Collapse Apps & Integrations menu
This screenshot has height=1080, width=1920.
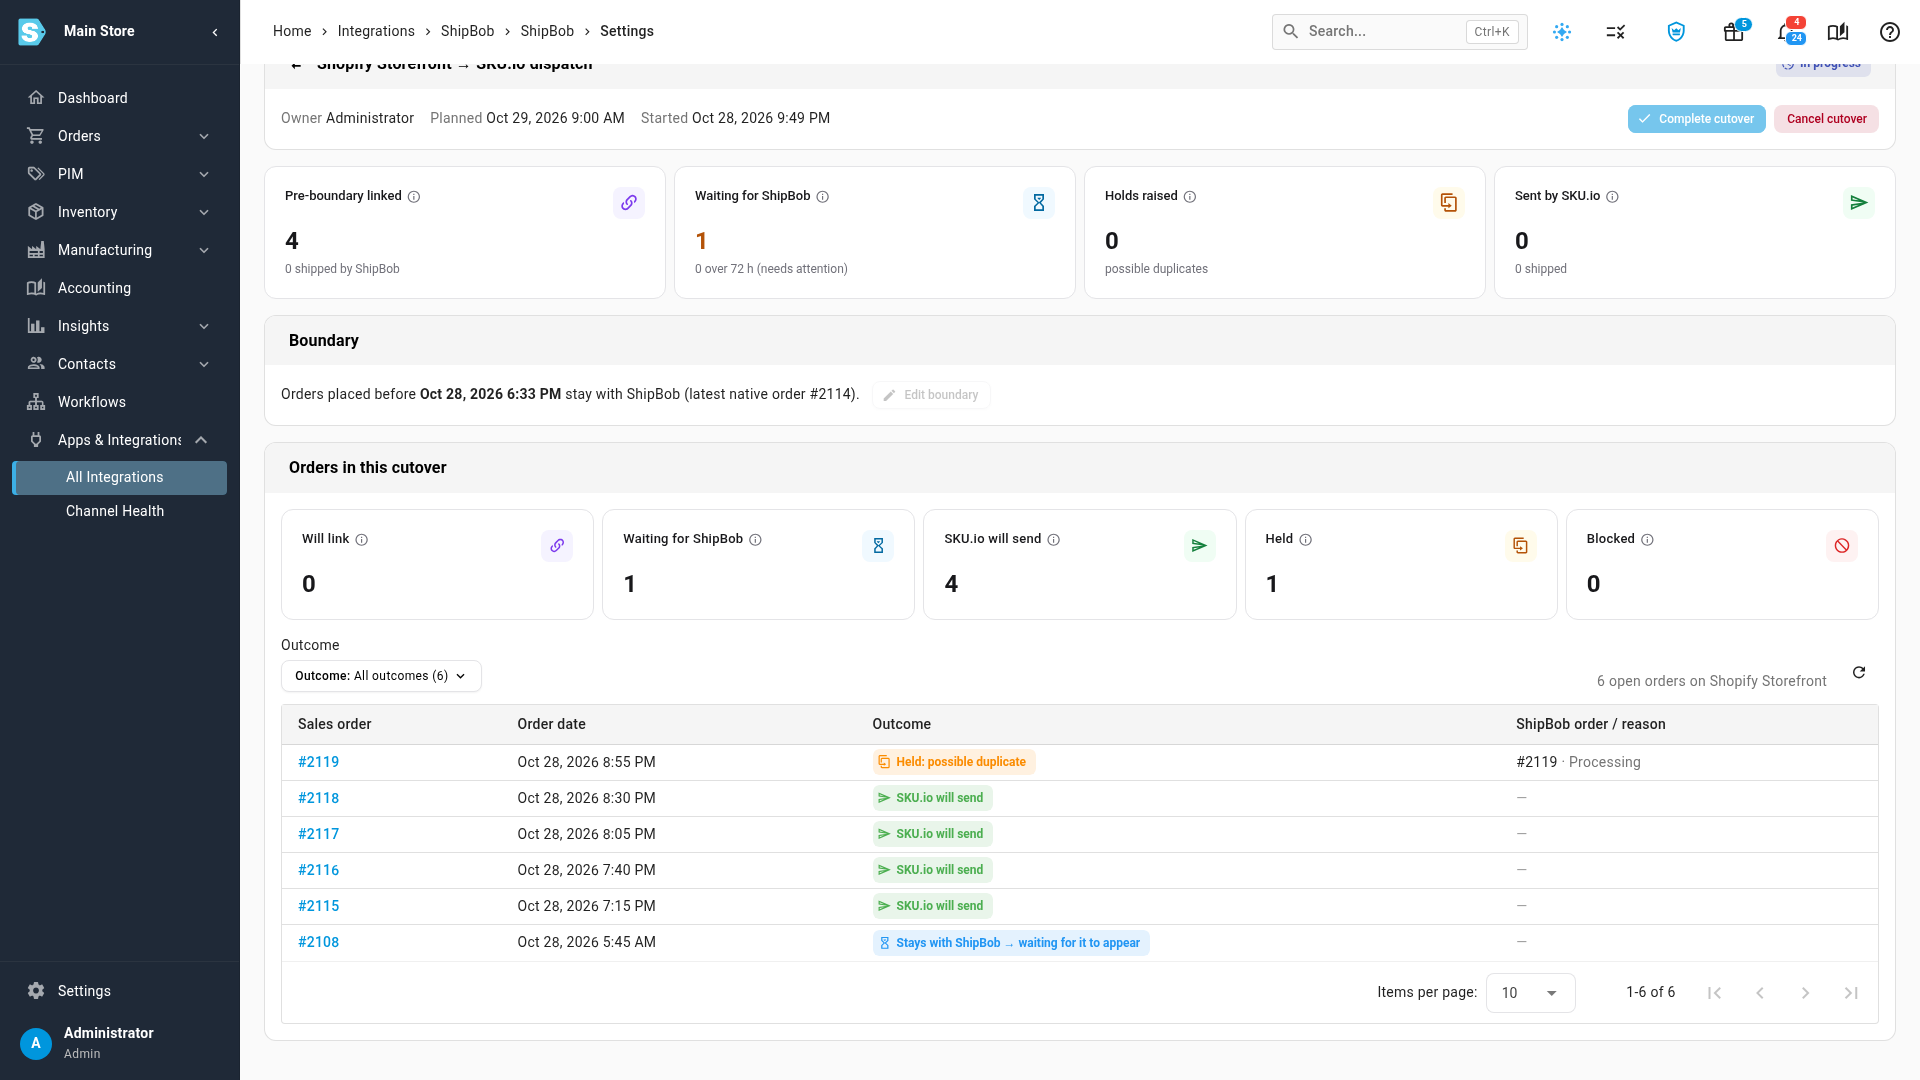click(x=201, y=440)
